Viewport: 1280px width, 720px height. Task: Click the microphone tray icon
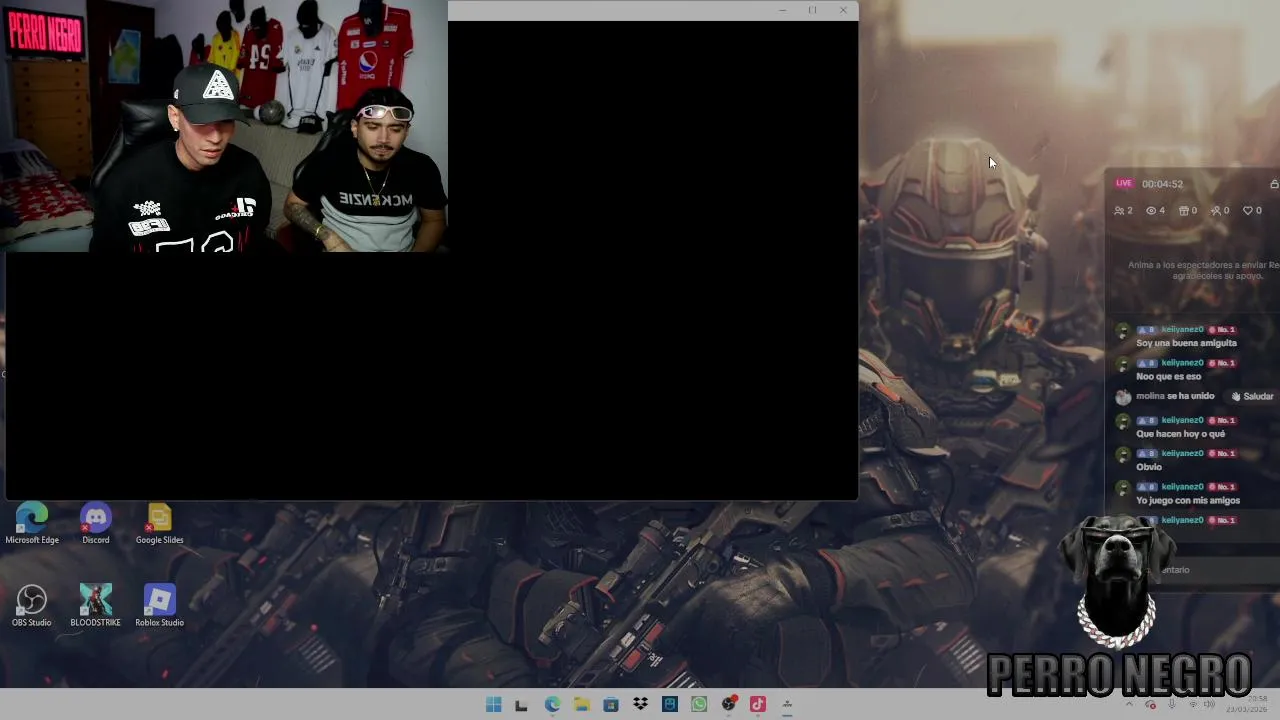1171,704
